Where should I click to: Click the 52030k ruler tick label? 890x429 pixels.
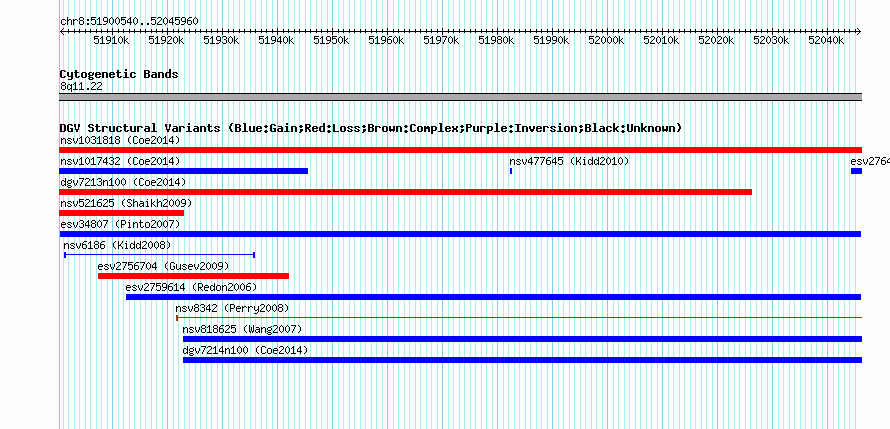click(x=771, y=40)
